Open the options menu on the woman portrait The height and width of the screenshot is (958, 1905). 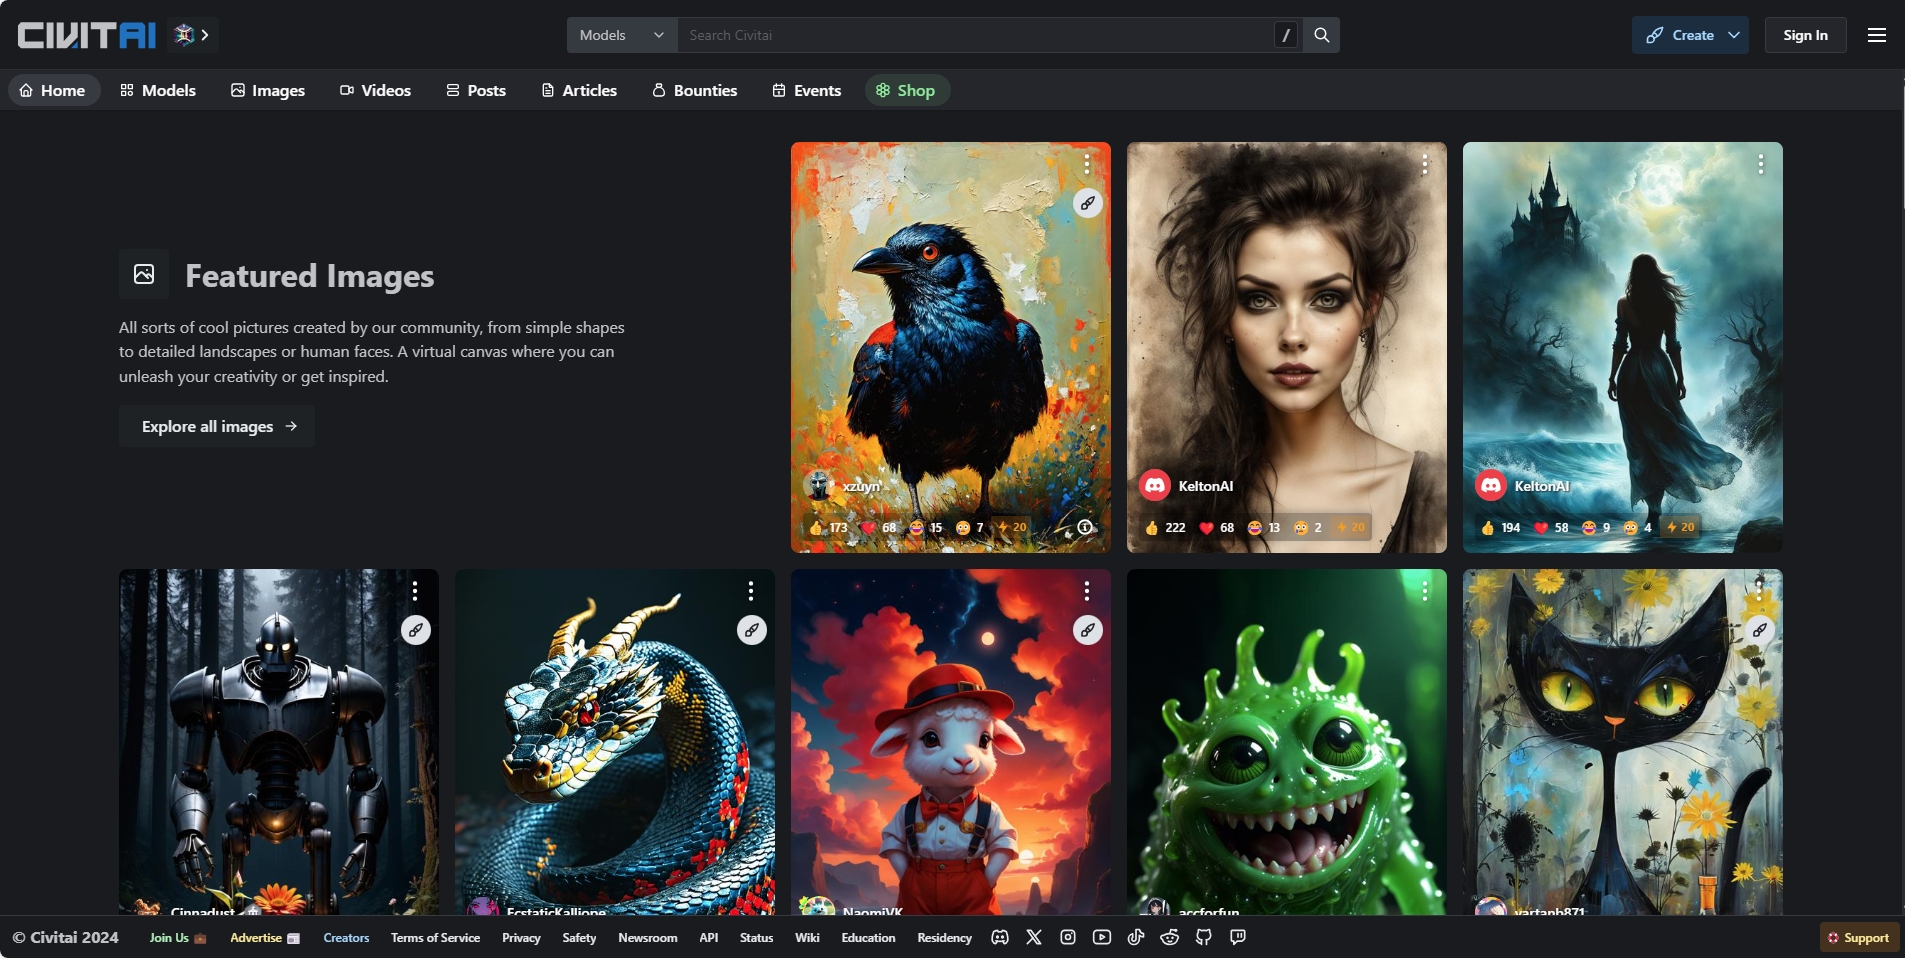1424,165
